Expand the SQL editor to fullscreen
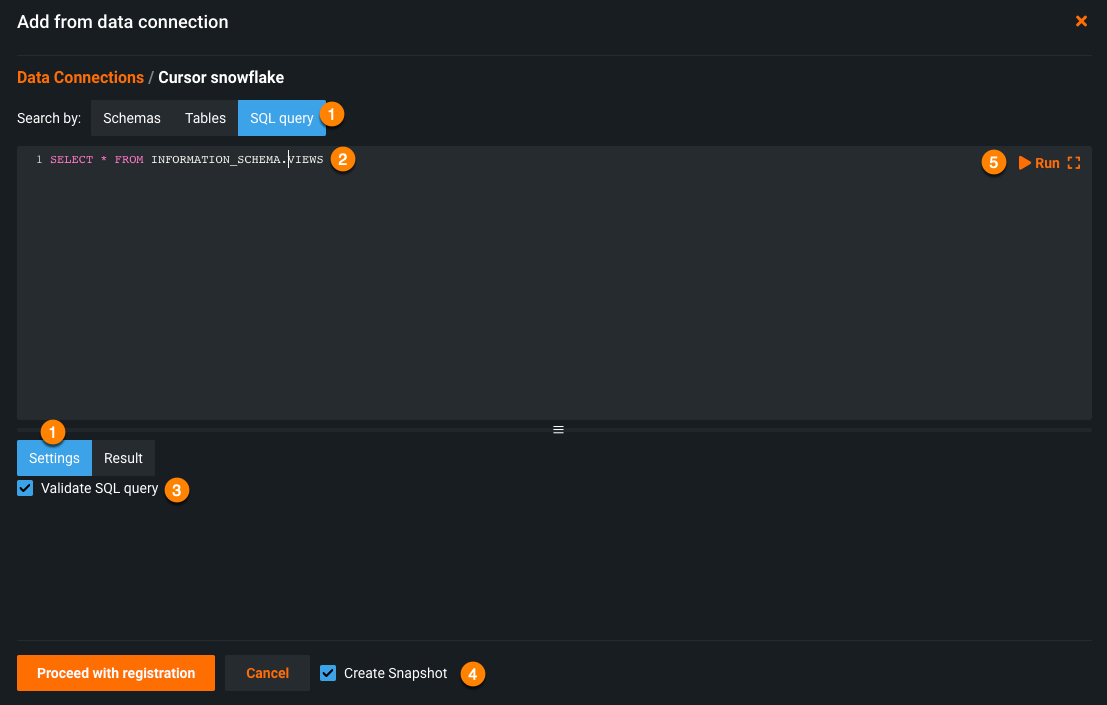The image size is (1107, 705). tap(1074, 163)
